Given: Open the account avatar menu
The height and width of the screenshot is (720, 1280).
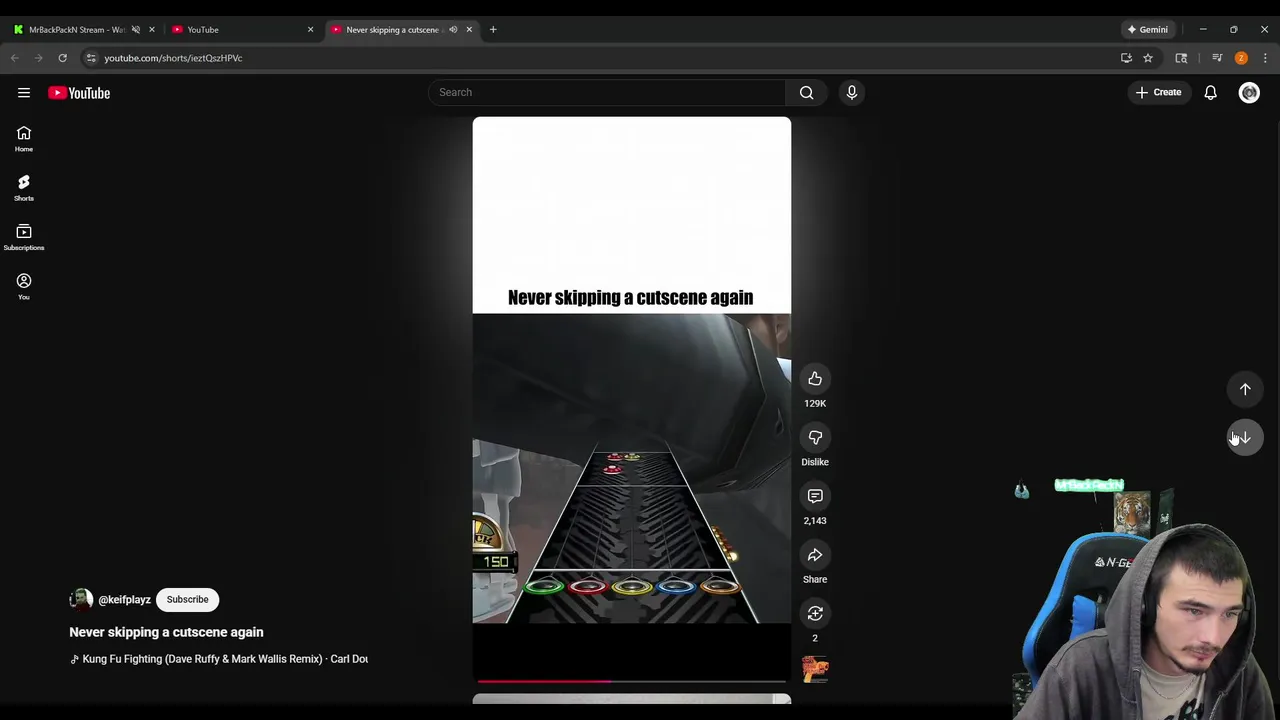Looking at the screenshot, I should 1249,92.
